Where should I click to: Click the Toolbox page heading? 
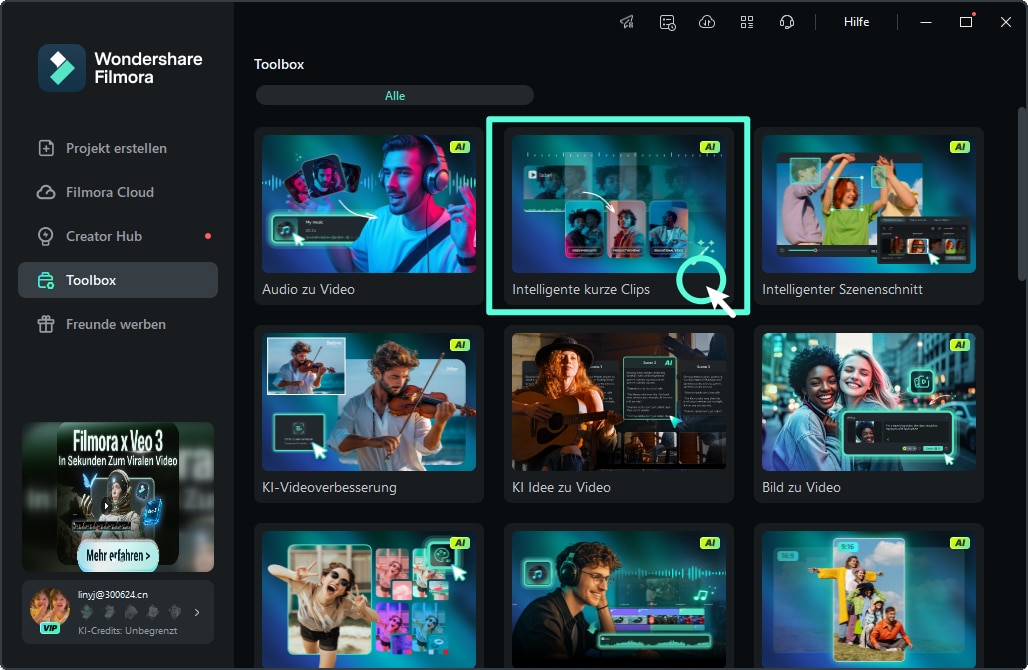click(x=279, y=64)
